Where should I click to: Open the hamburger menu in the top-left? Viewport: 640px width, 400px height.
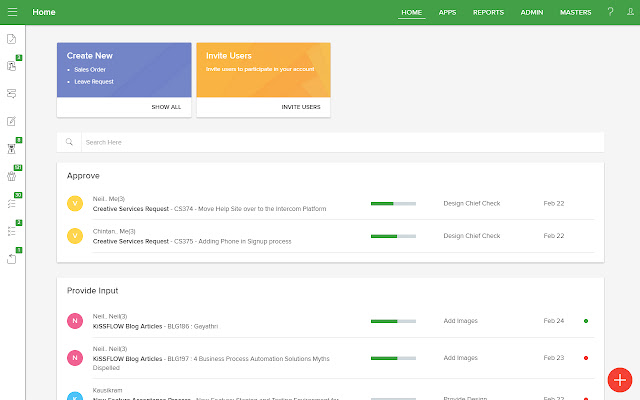12,12
